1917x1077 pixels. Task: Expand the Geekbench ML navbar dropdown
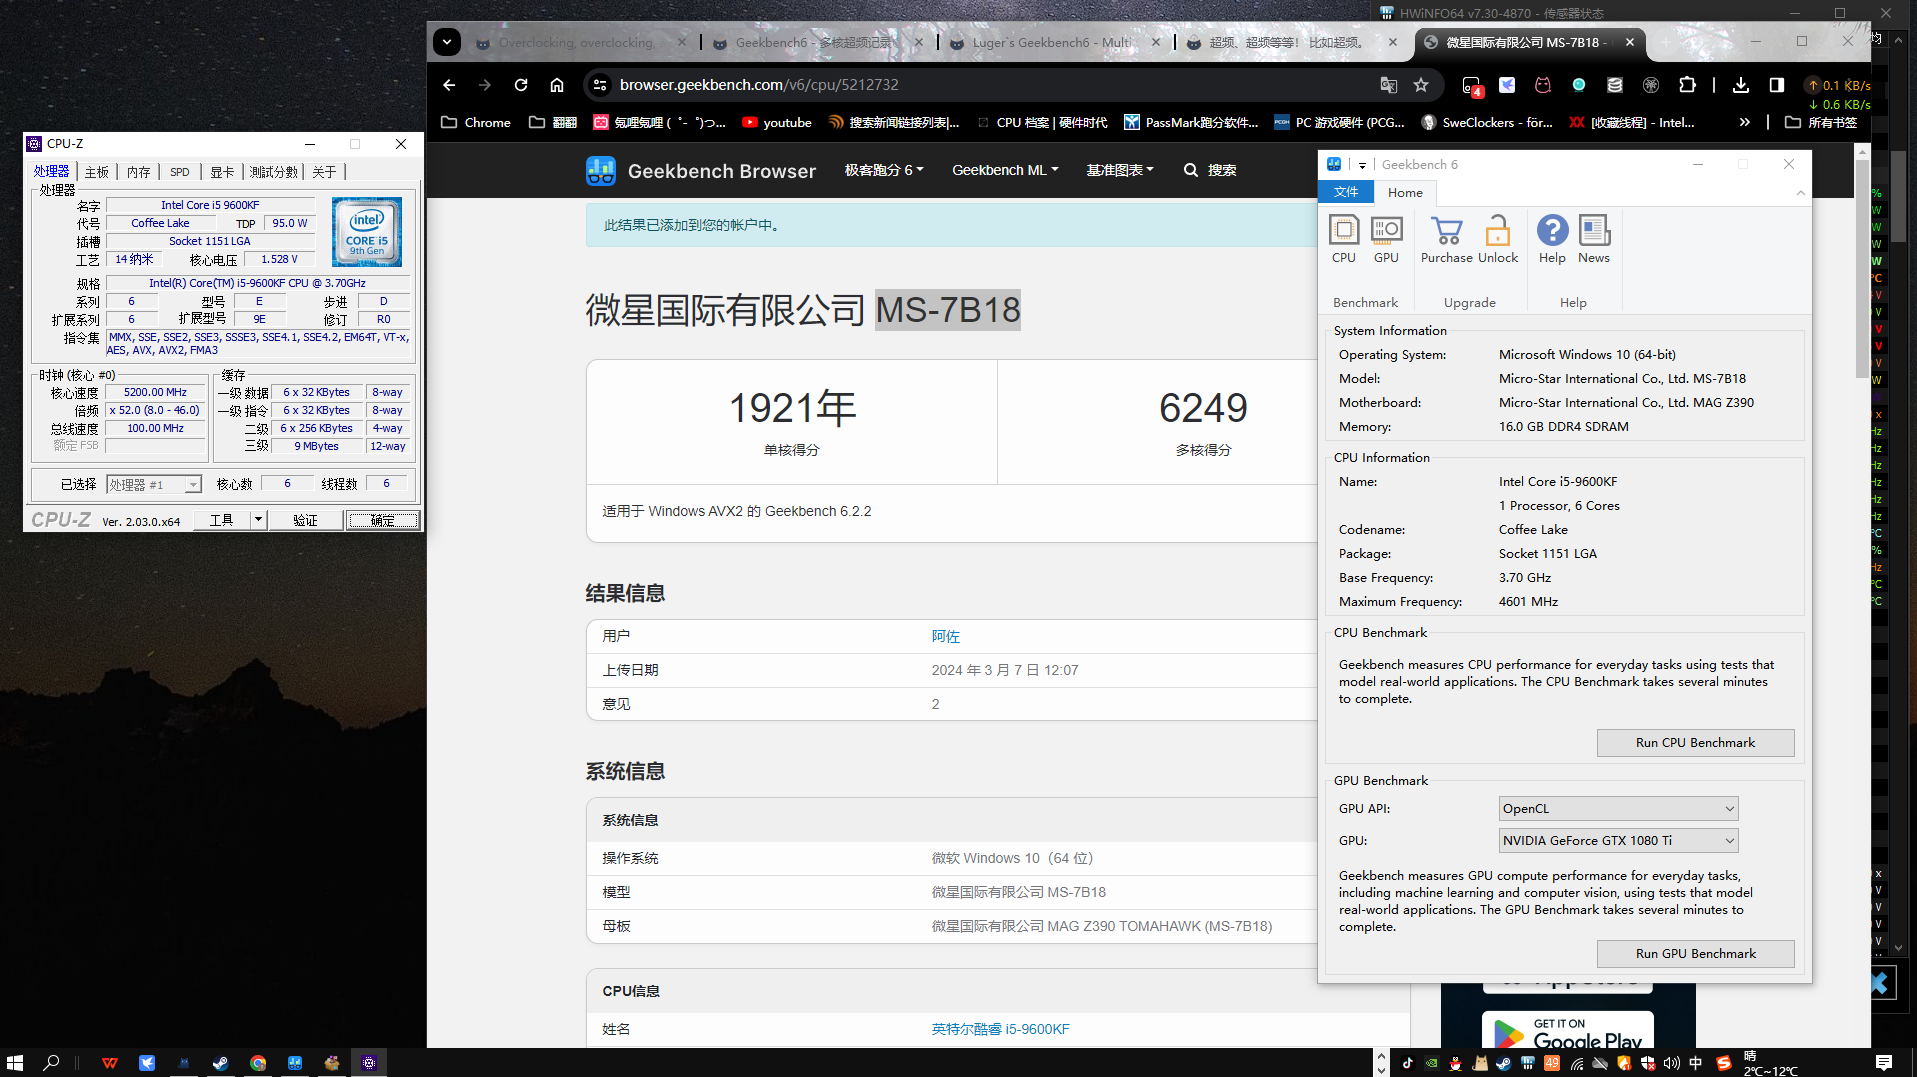coord(1005,170)
